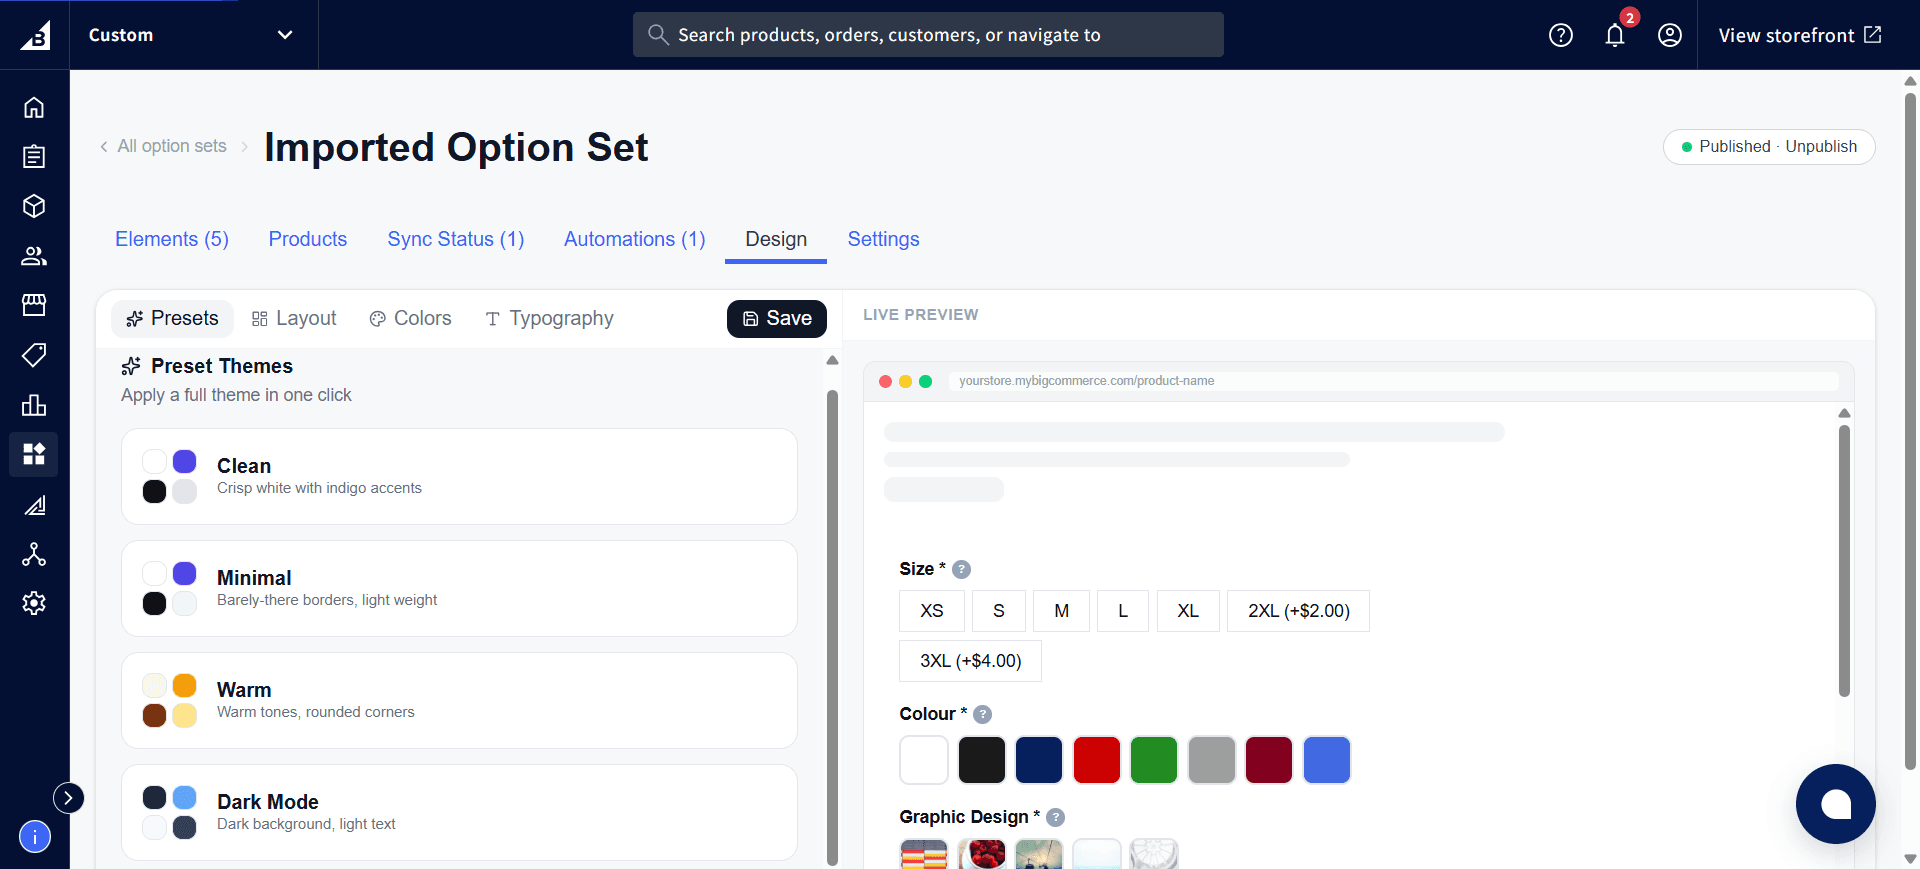Open Storefront icon in sidebar
Viewport: 1920px width, 869px height.
34,305
